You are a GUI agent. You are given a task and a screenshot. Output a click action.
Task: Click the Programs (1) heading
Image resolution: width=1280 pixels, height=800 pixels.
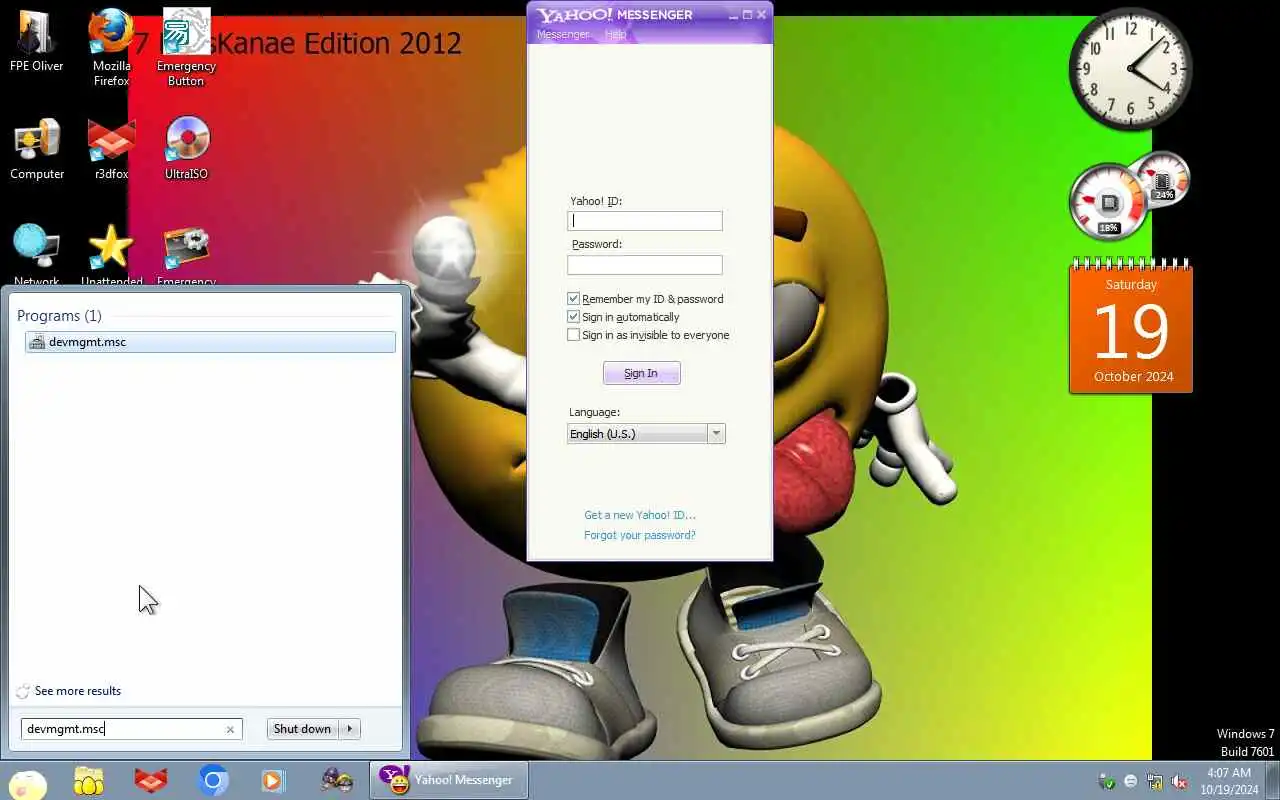tap(59, 315)
